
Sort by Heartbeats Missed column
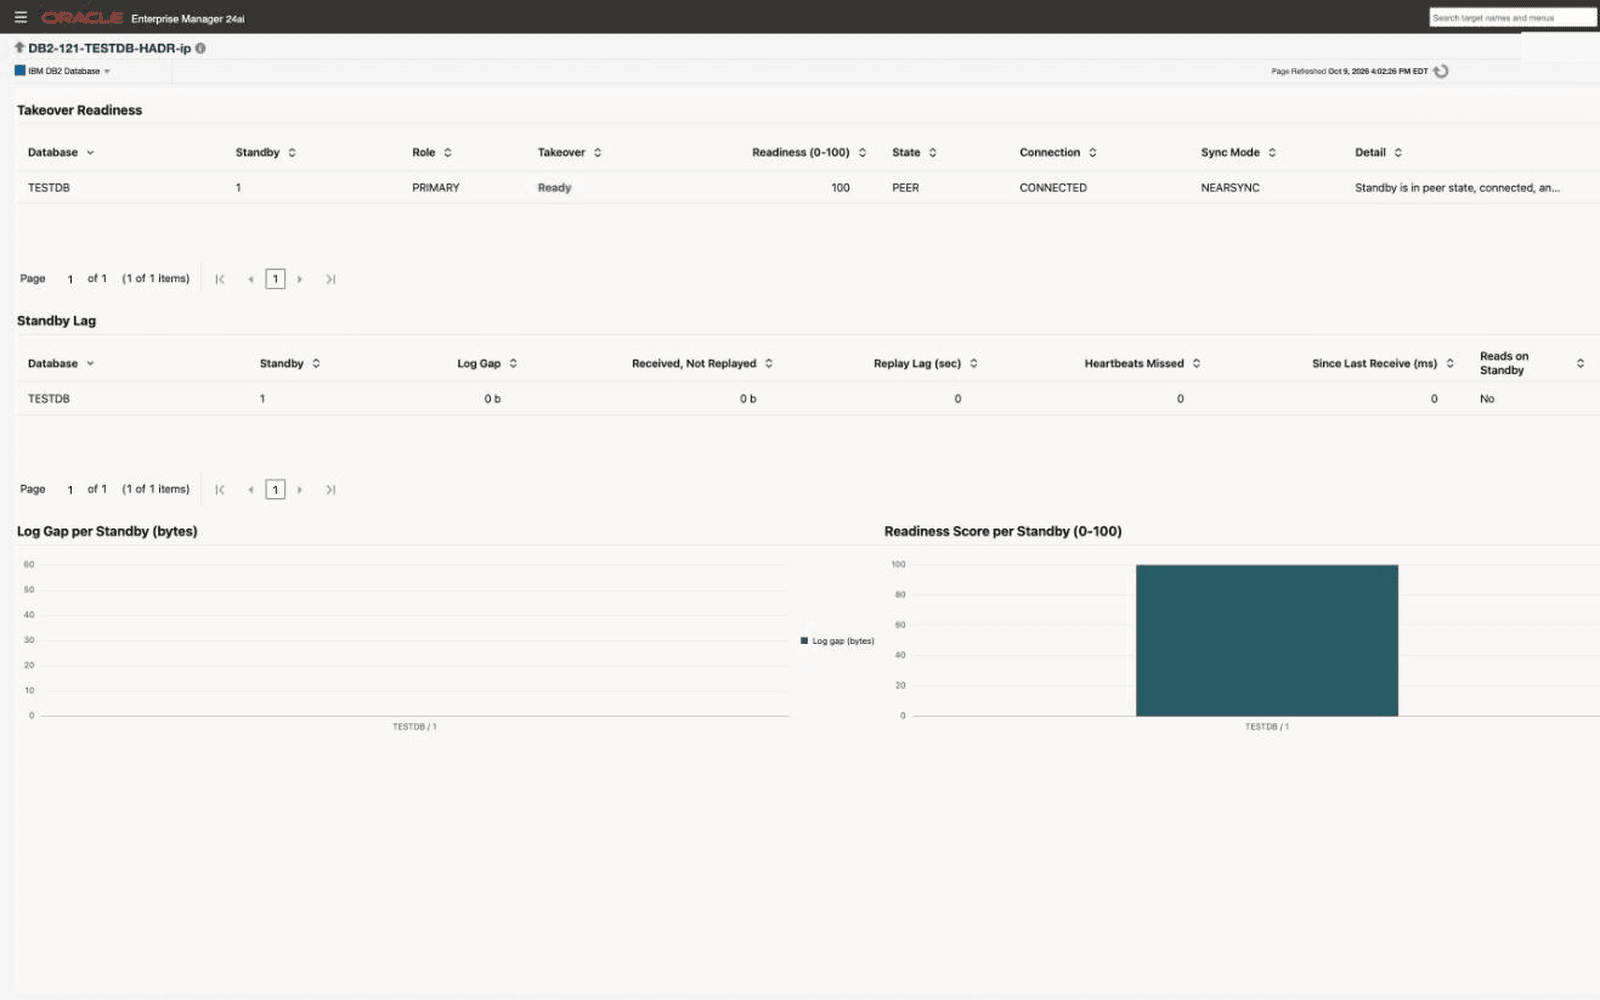[1196, 364]
